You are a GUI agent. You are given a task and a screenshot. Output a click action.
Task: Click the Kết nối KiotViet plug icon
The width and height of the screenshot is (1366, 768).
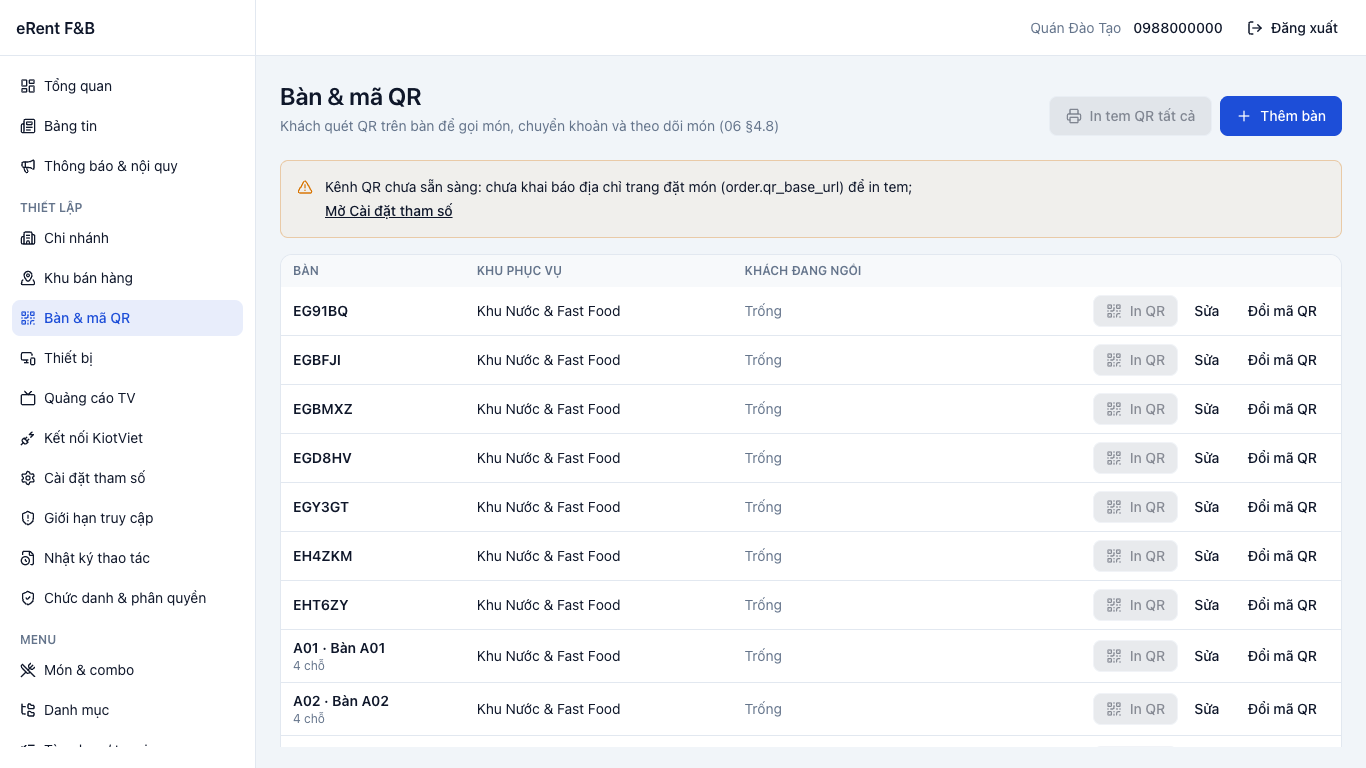coord(28,438)
